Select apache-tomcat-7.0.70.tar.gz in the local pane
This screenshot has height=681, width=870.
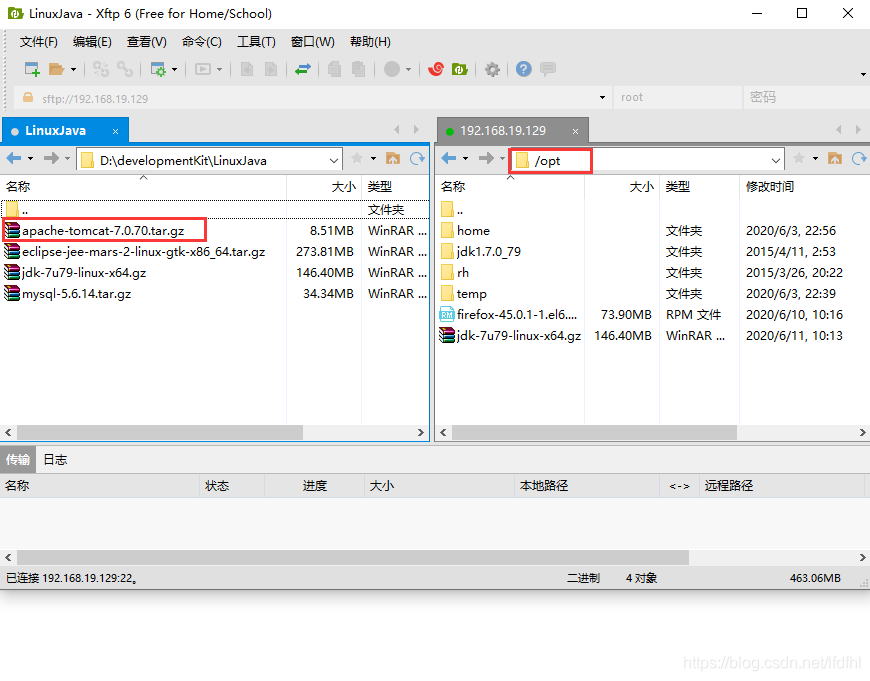(103, 230)
